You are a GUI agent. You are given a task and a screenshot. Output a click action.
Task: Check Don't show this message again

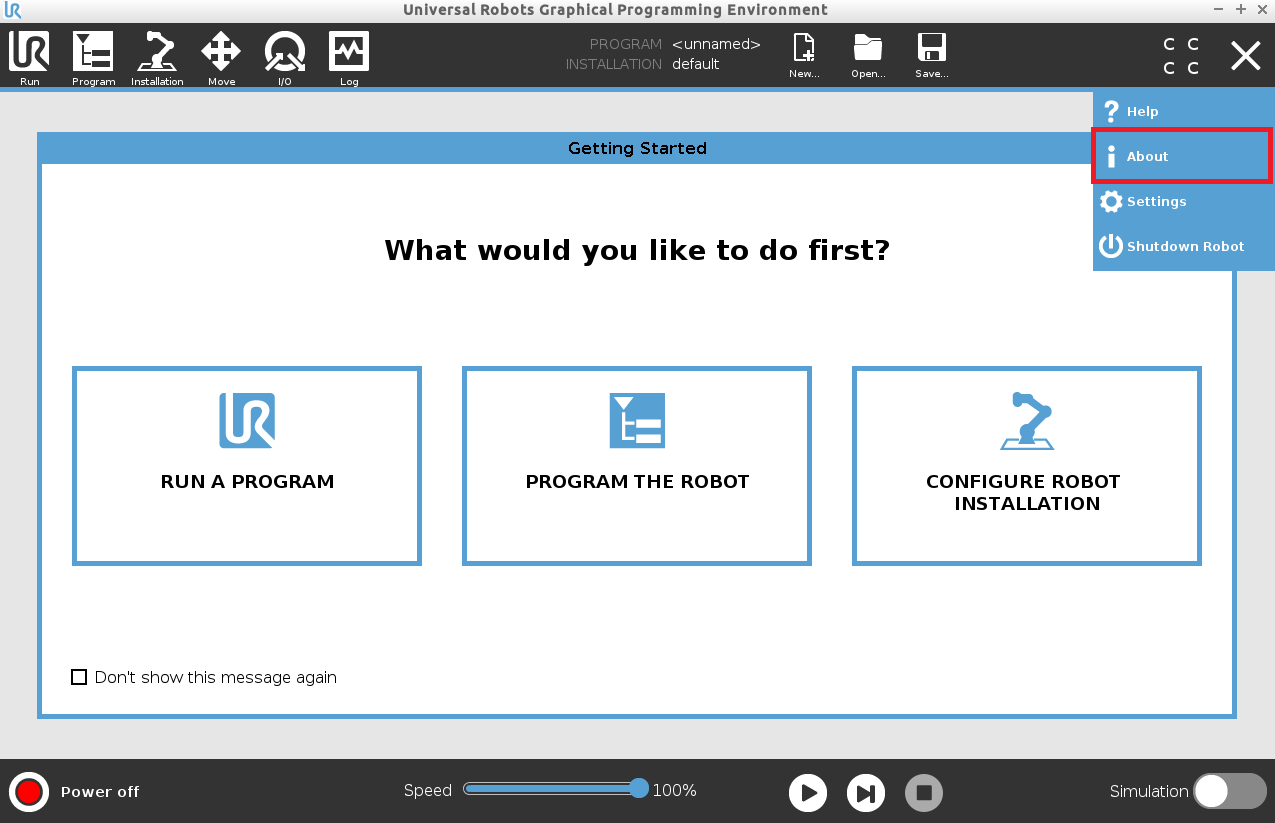[79, 677]
